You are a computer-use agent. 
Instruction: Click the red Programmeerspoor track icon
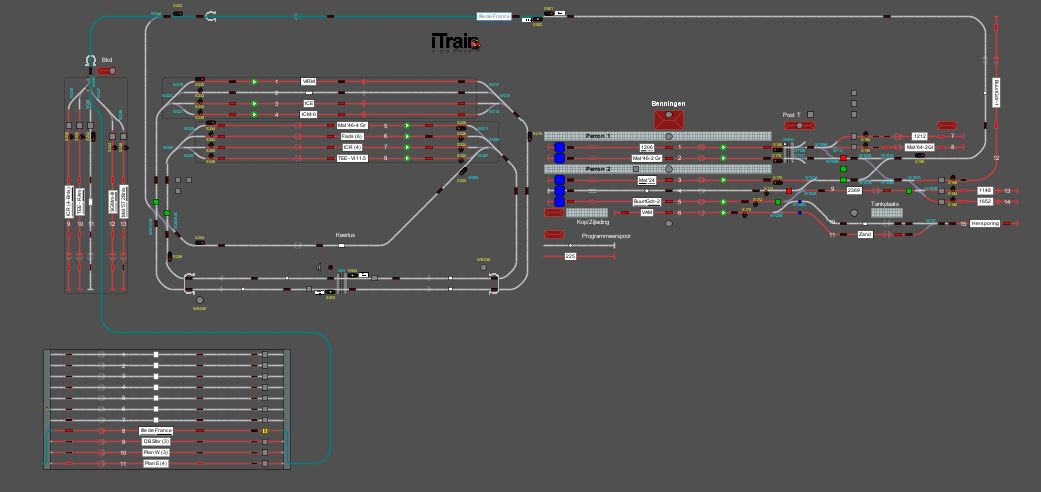point(554,234)
